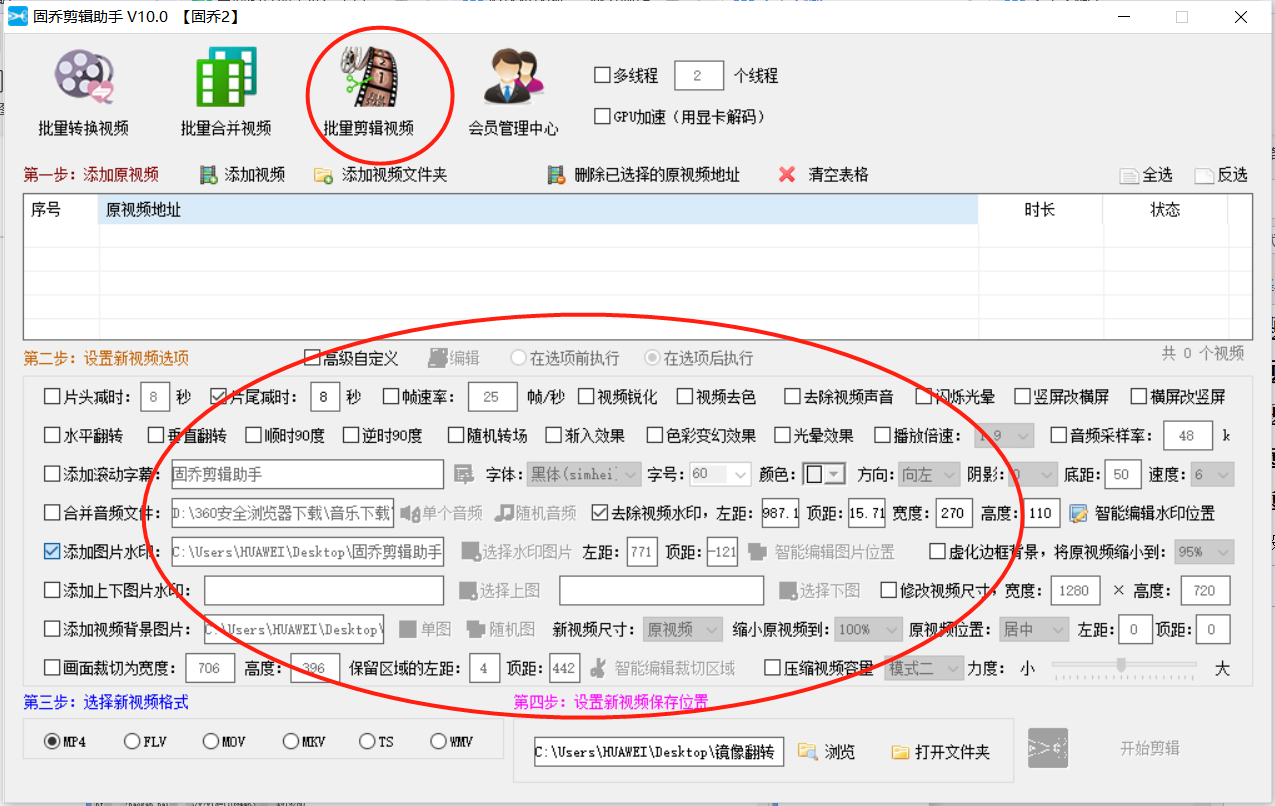This screenshot has width=1275, height=806.
Task: Open the 原视频位置 居中 dropdown
Action: pyautogui.click(x=1033, y=629)
